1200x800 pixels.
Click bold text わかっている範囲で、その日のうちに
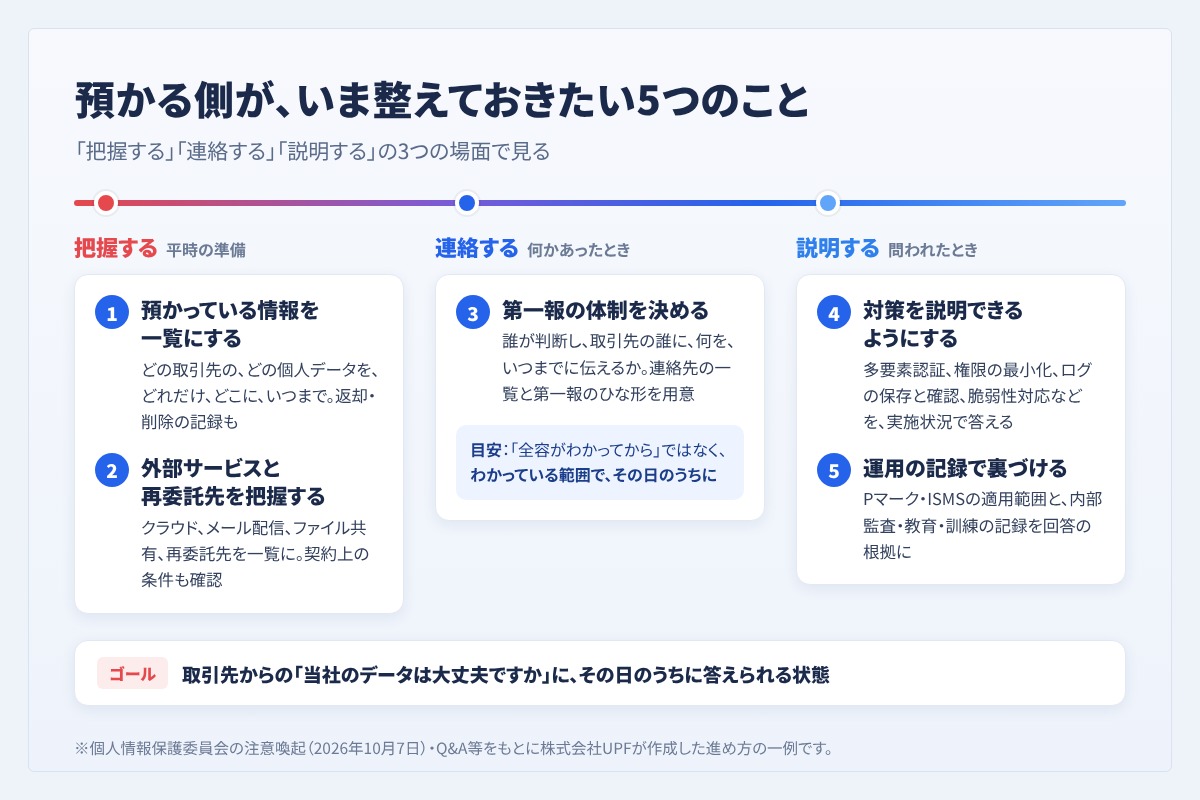(594, 475)
